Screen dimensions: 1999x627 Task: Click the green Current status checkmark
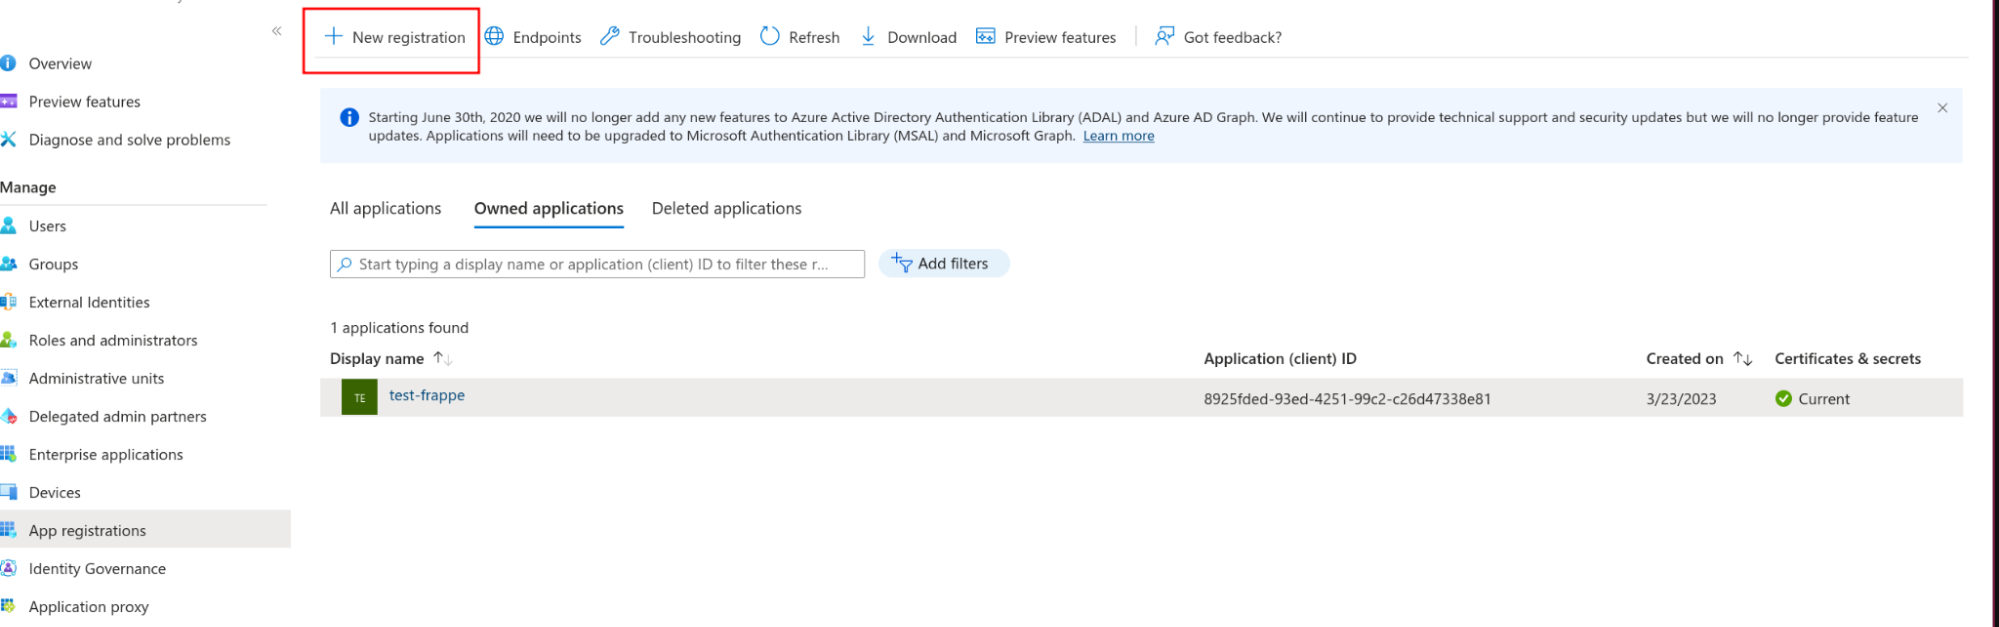[x=1783, y=398]
